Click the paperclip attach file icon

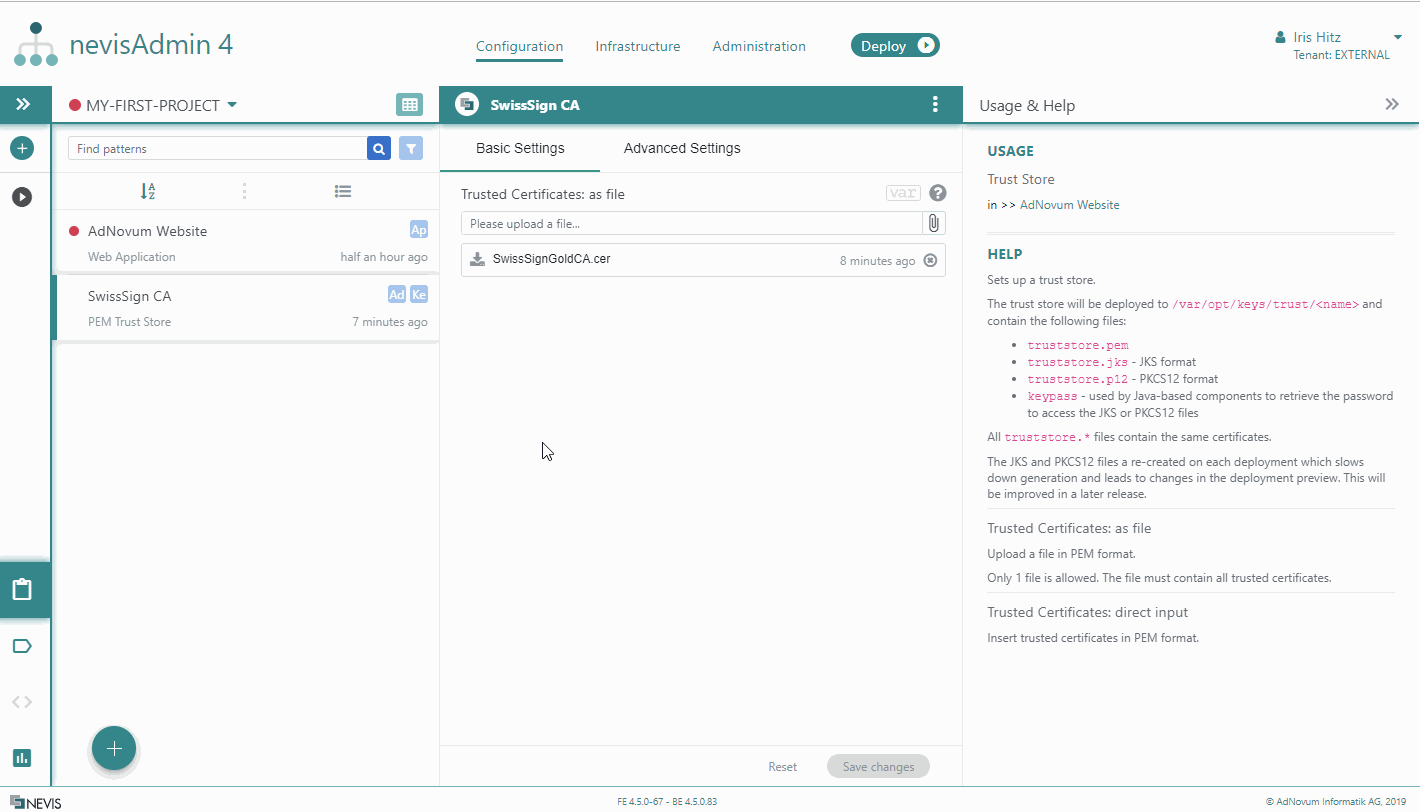[x=934, y=223]
